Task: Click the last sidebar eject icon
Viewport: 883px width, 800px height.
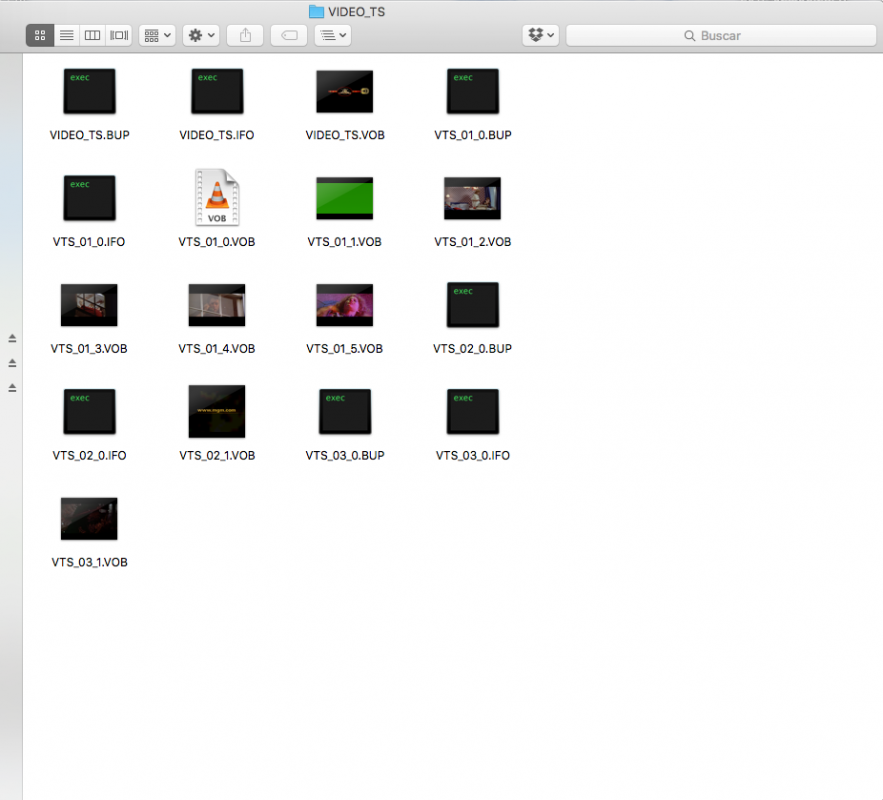Action: [x=12, y=388]
